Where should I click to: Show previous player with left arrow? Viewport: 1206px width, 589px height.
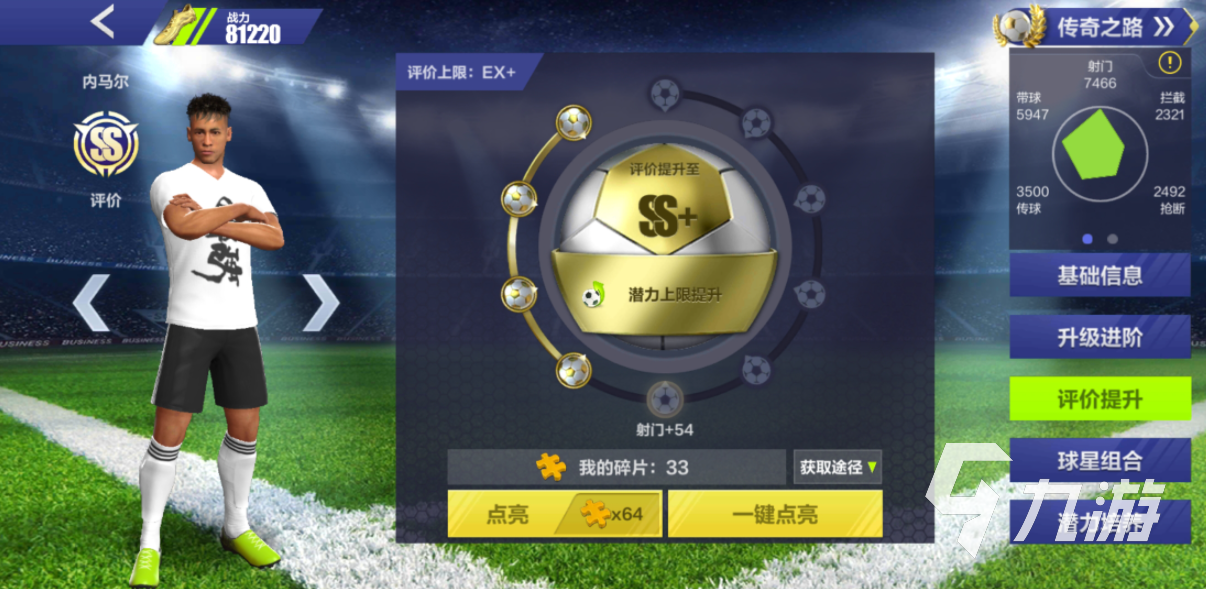click(x=91, y=302)
